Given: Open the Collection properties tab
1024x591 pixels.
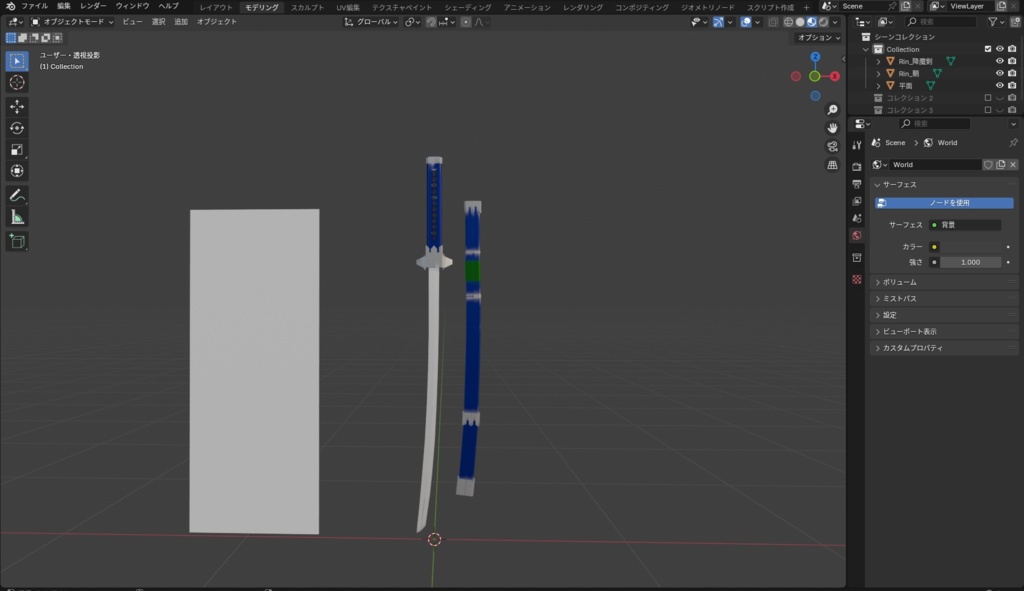Looking at the screenshot, I should (x=857, y=258).
